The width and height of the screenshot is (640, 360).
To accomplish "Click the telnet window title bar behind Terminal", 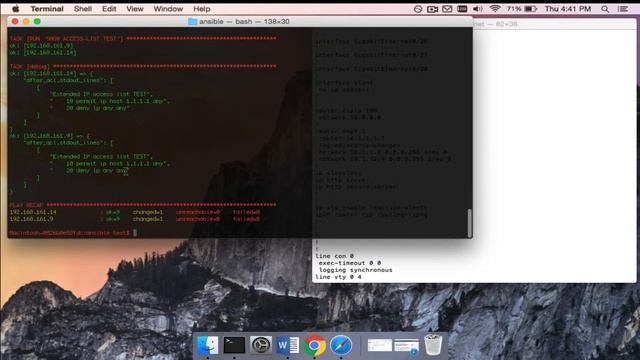I will click(554, 24).
